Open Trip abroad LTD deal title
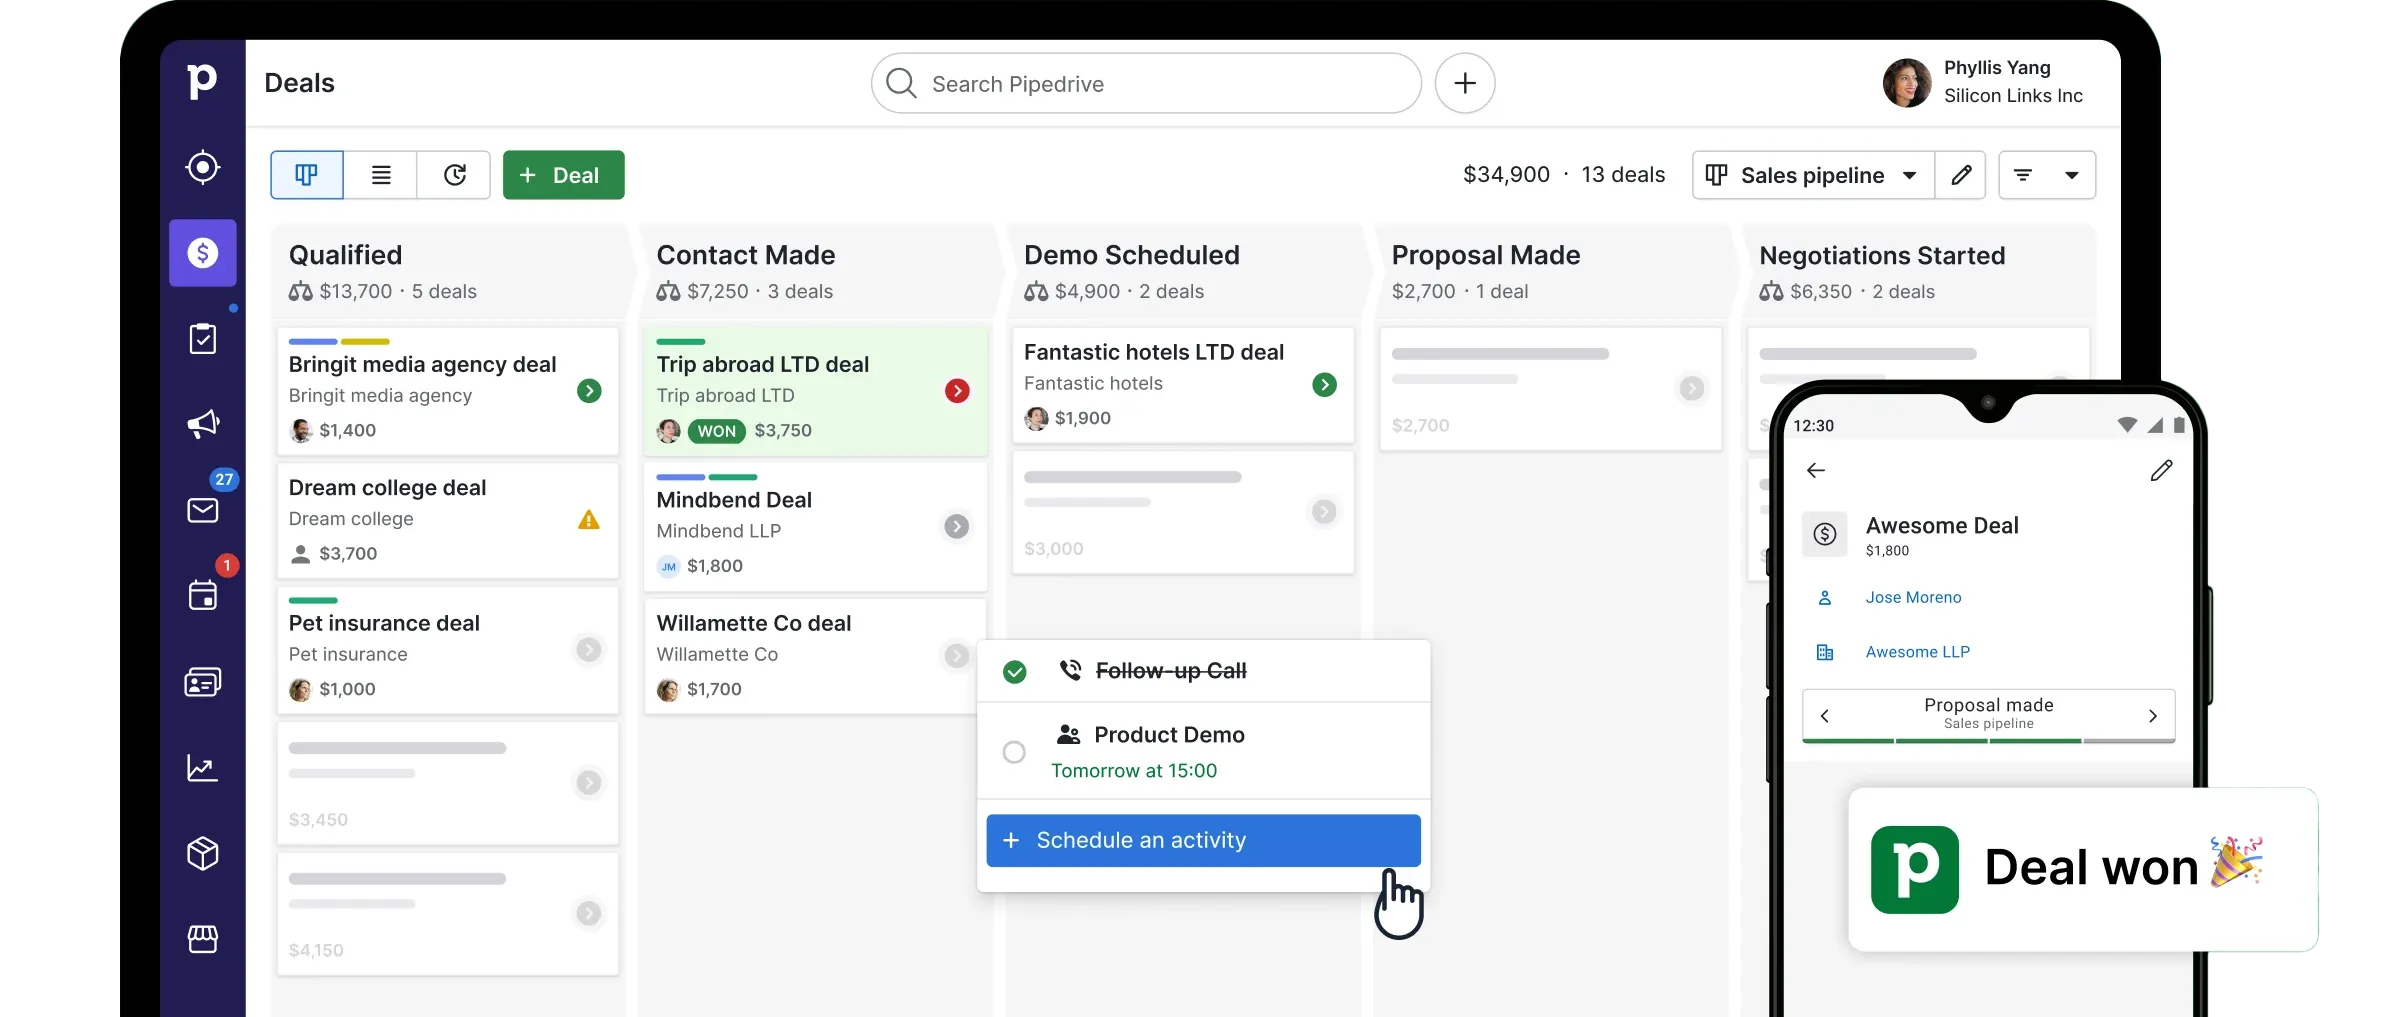Image resolution: width=2400 pixels, height=1017 pixels. coord(762,364)
